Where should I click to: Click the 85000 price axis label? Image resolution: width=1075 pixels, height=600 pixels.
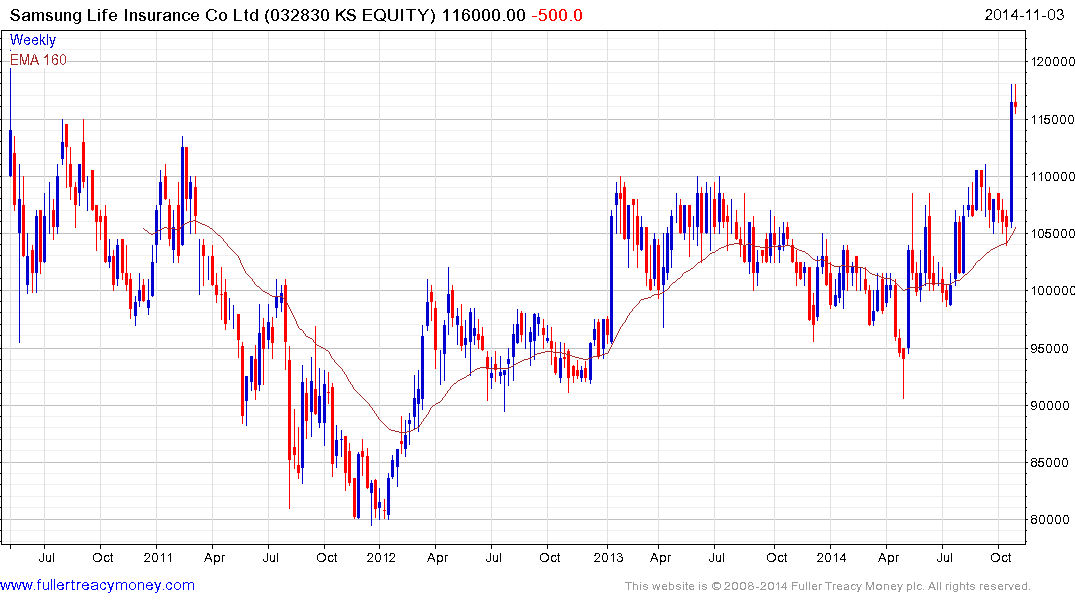(1050, 463)
